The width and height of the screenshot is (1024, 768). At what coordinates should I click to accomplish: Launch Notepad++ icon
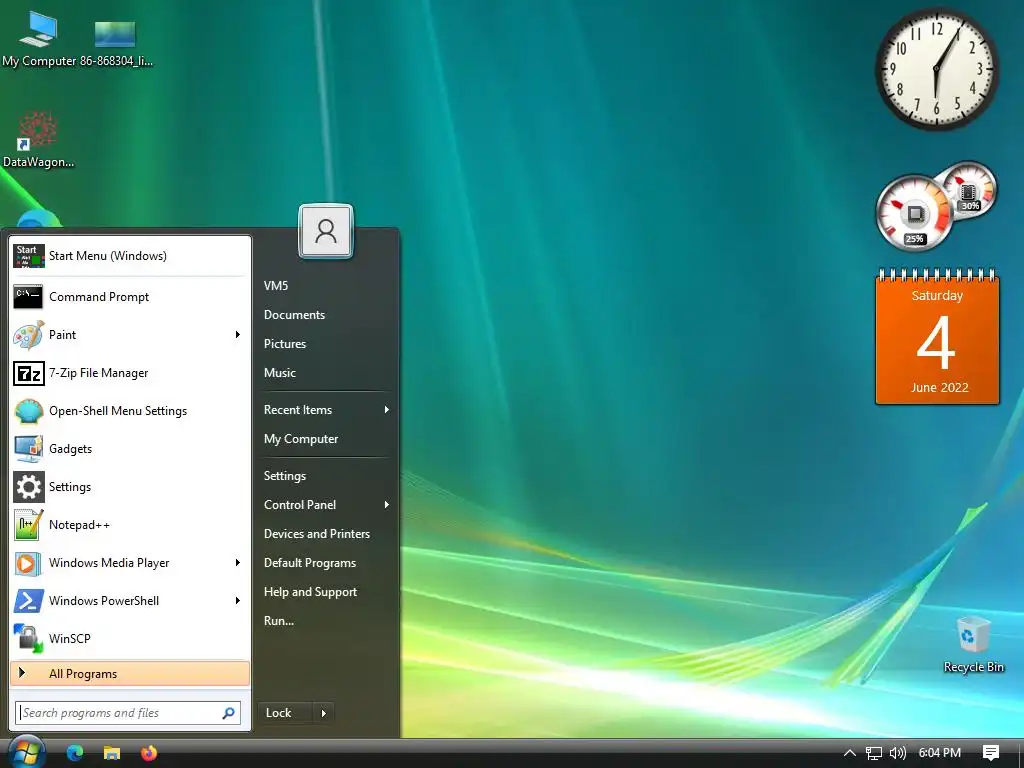pos(29,524)
